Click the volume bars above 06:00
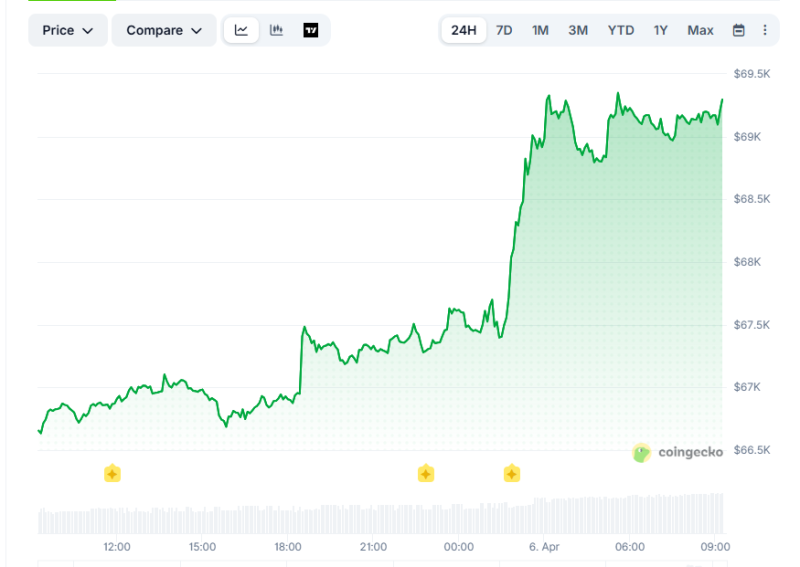 (x=630, y=514)
